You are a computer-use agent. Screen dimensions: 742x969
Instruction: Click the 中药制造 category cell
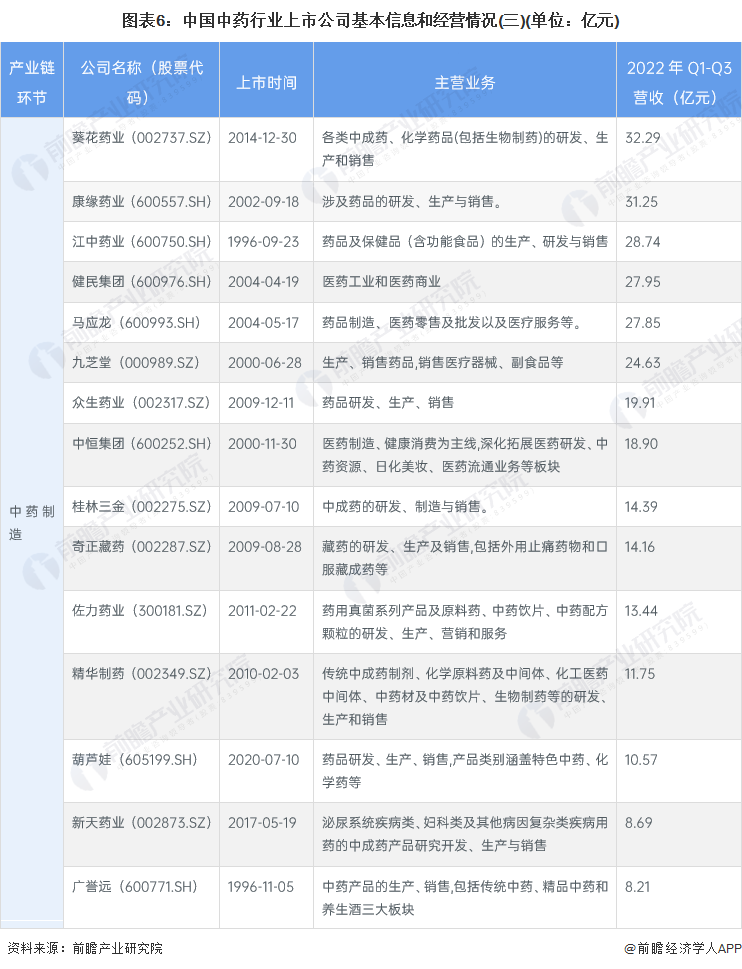32,522
